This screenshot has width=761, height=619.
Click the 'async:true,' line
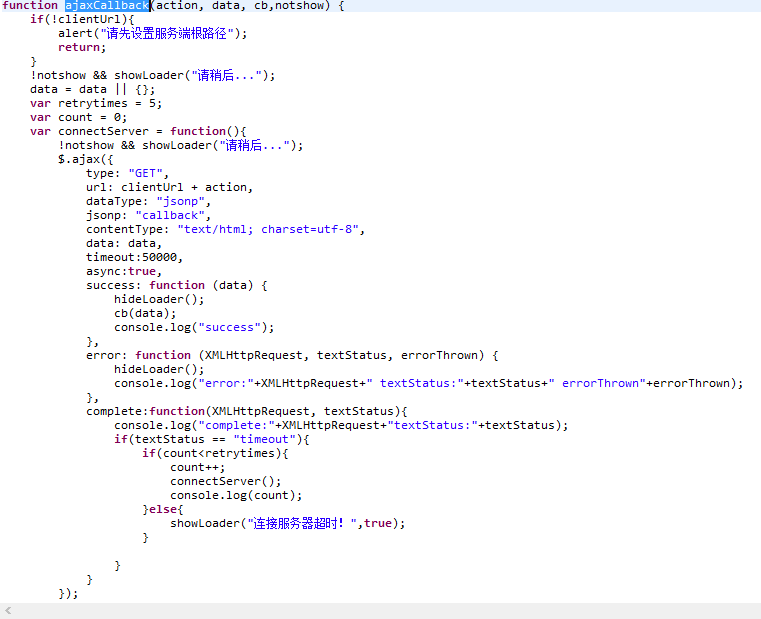tap(124, 271)
